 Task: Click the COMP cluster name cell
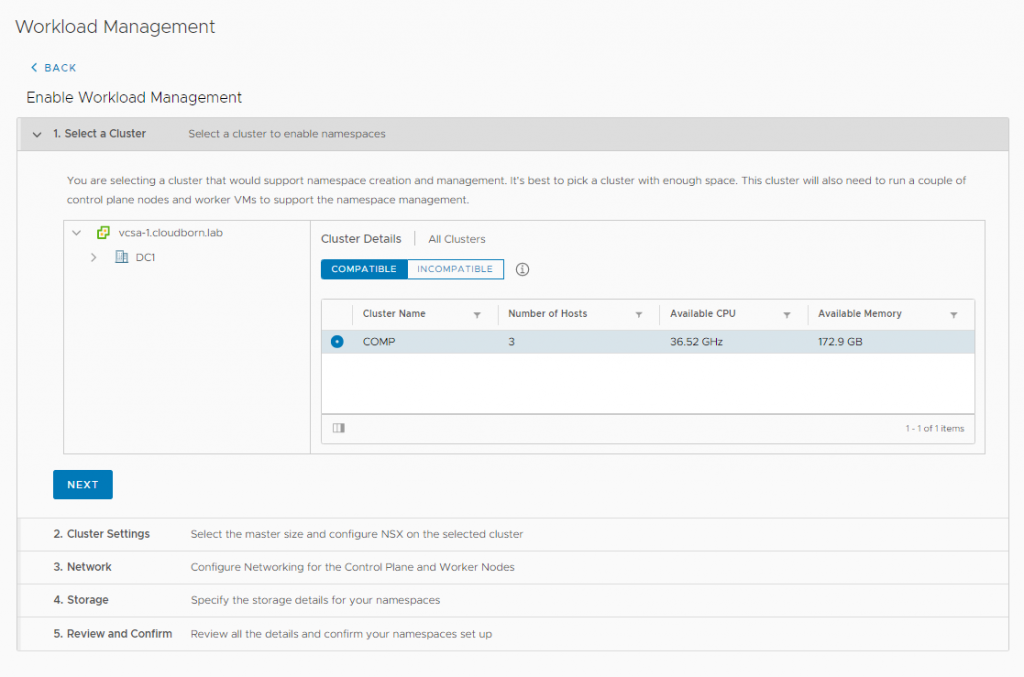pos(380,342)
